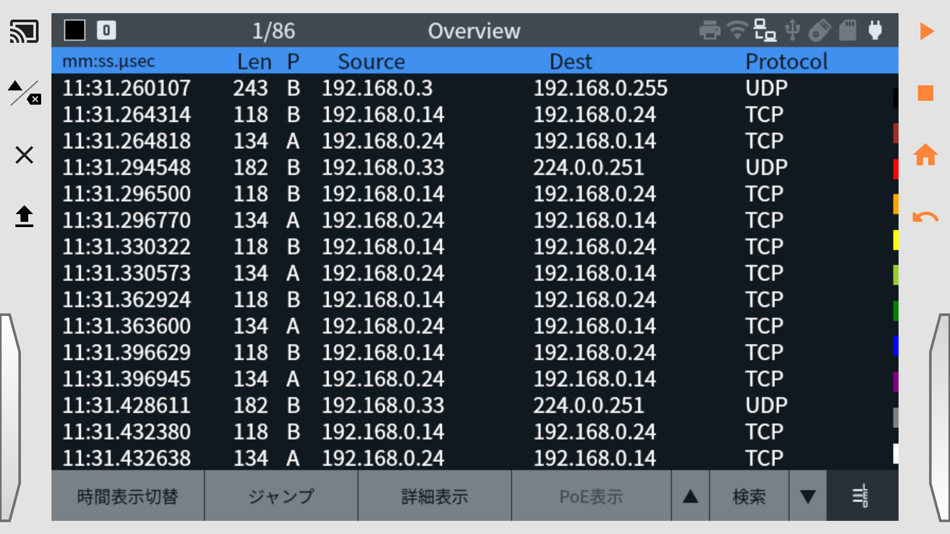Image resolution: width=950 pixels, height=534 pixels.
Task: Click the PoE表示 button
Action: tap(591, 496)
